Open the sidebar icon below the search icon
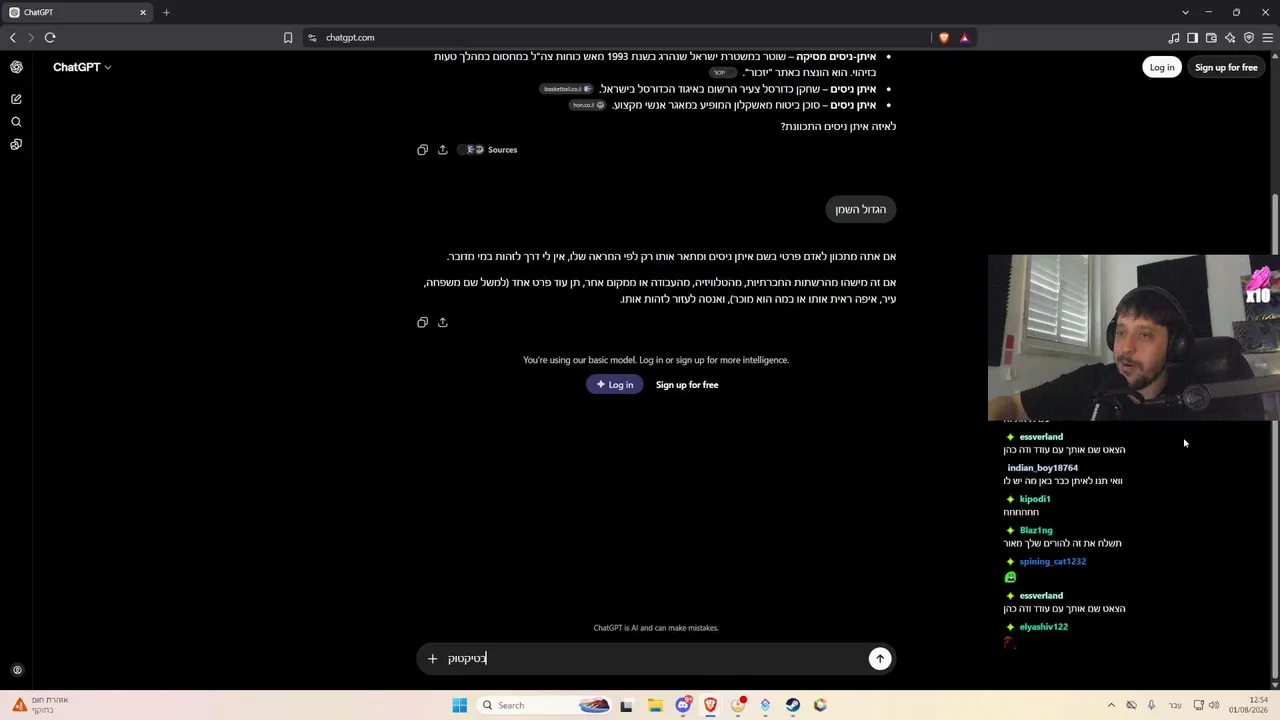 point(16,145)
